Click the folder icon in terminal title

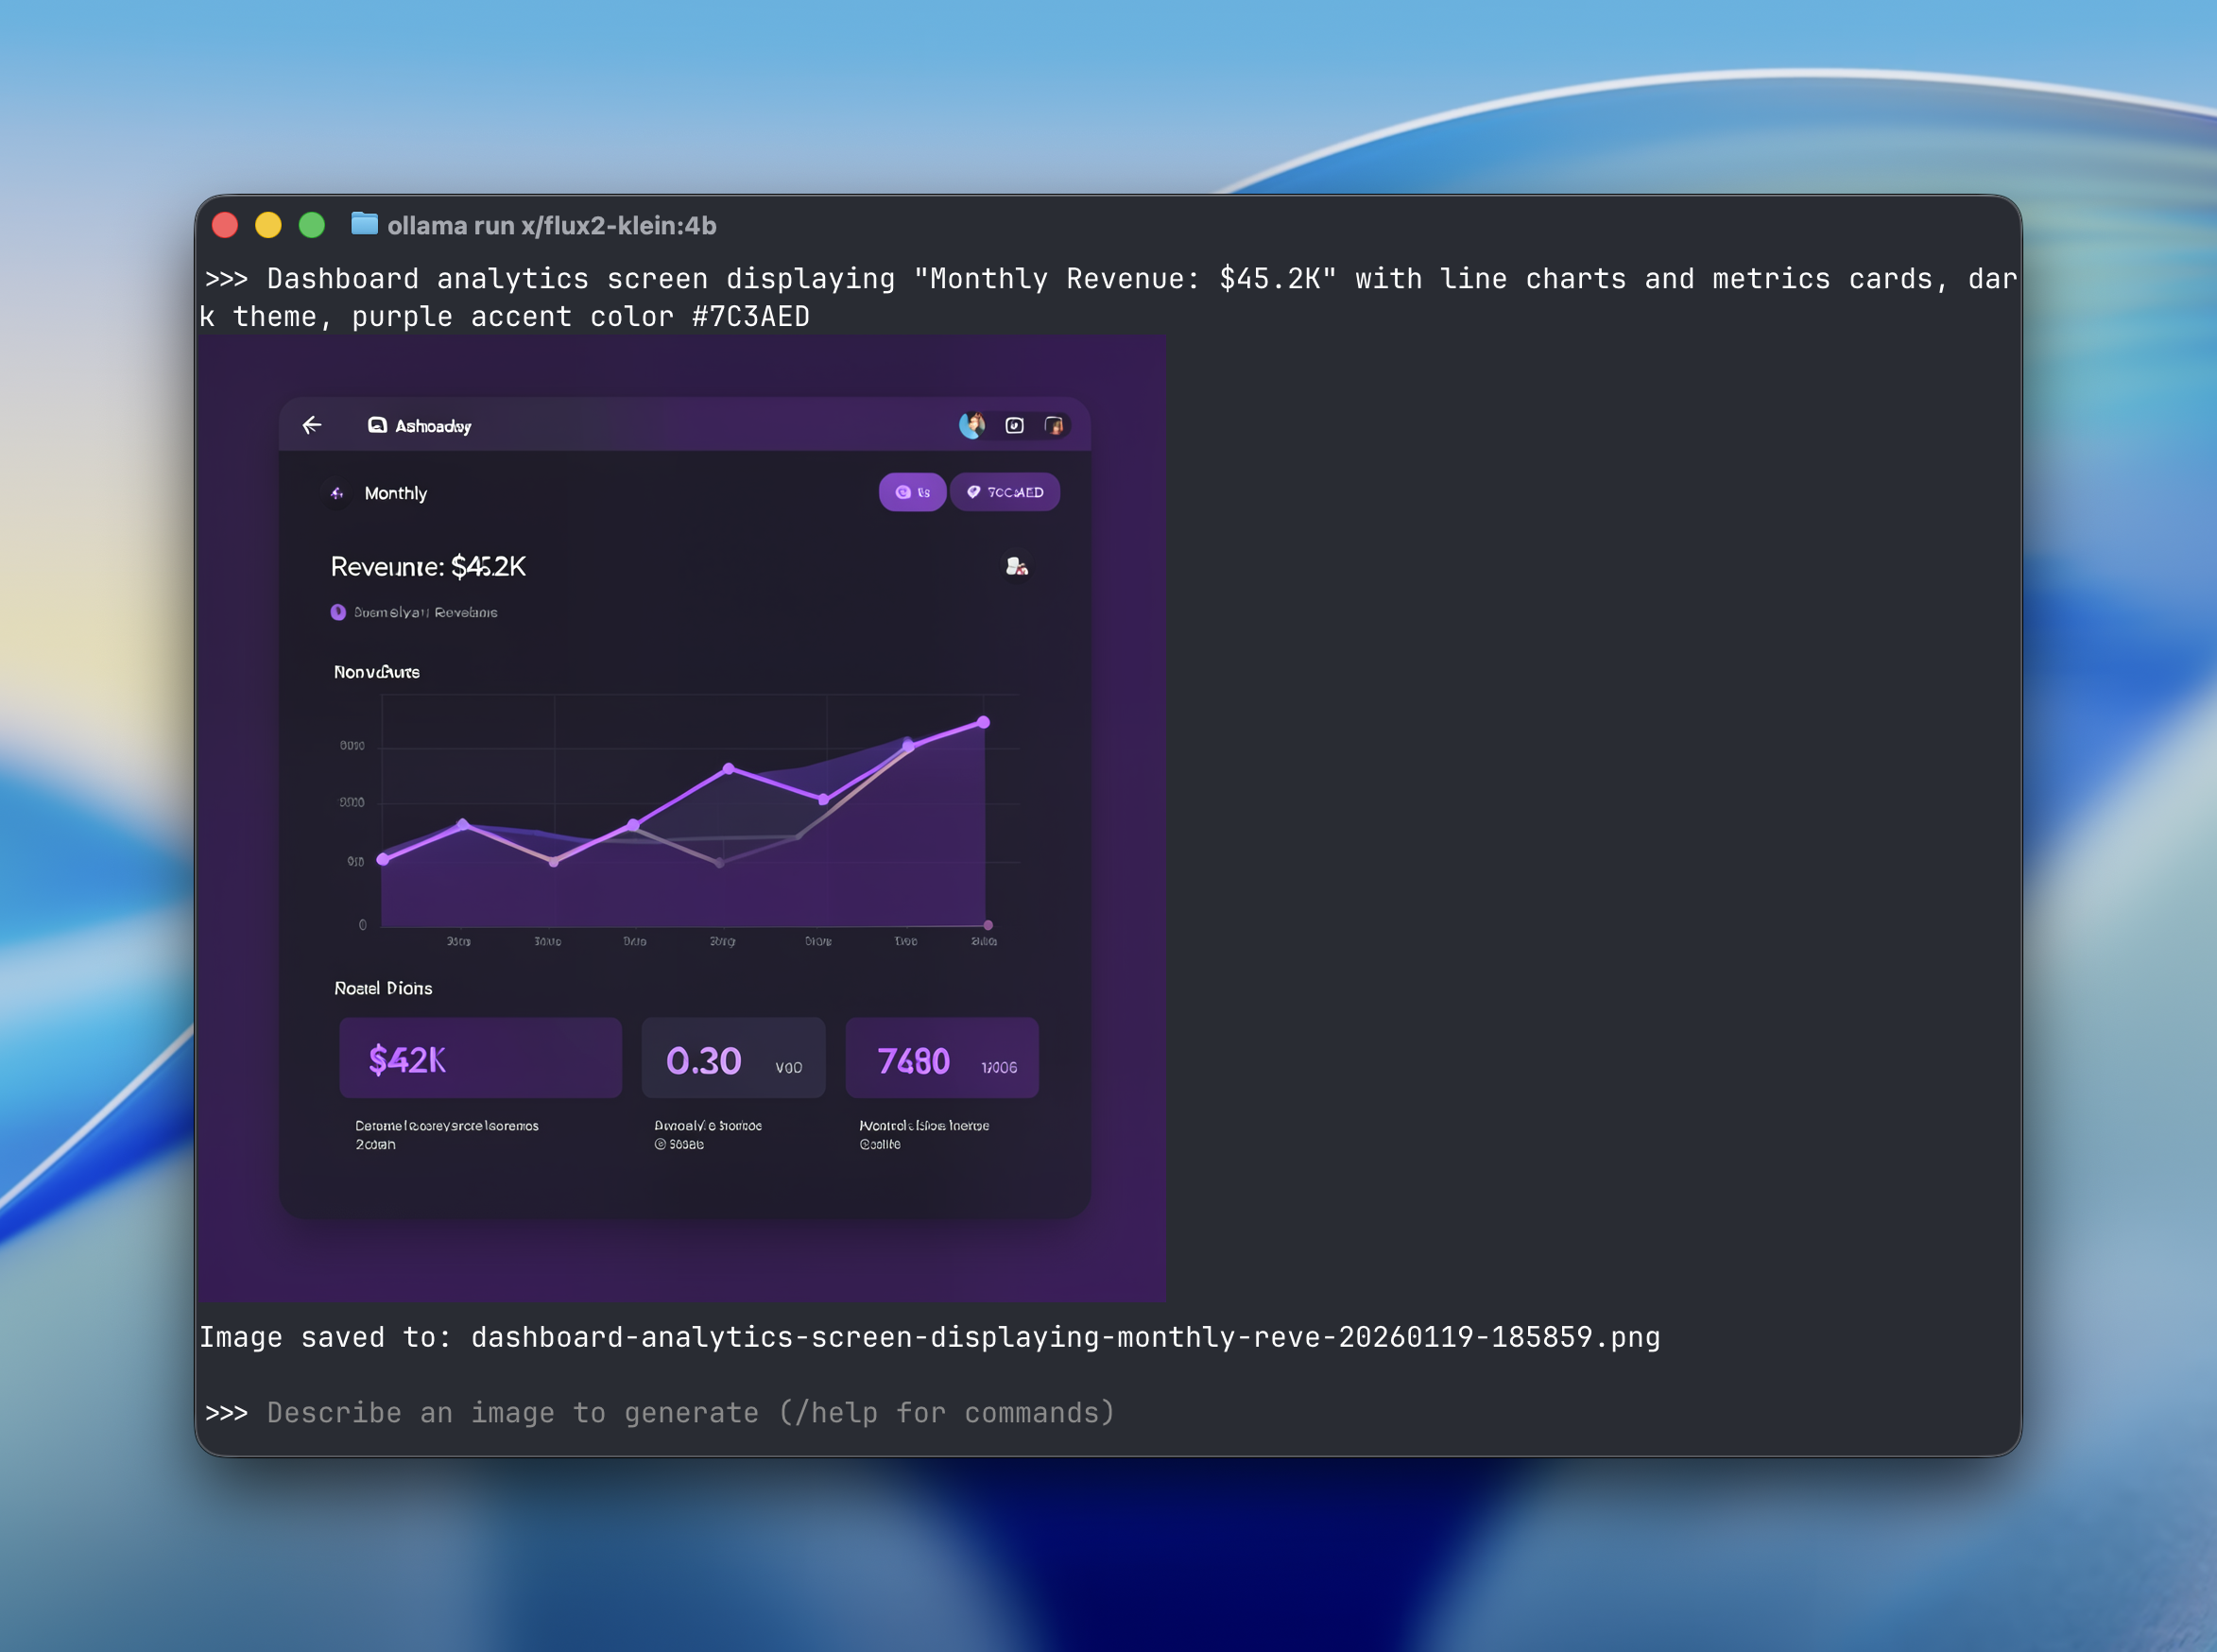[364, 224]
